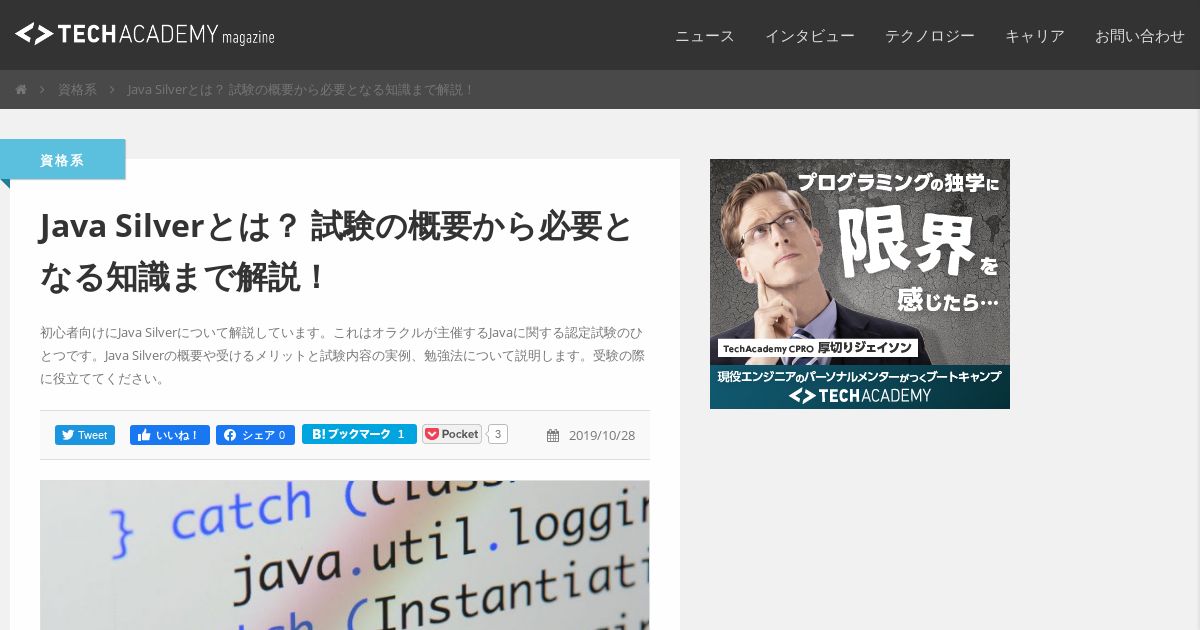
Task: Click the Java code article image
Action: [x=345, y=555]
